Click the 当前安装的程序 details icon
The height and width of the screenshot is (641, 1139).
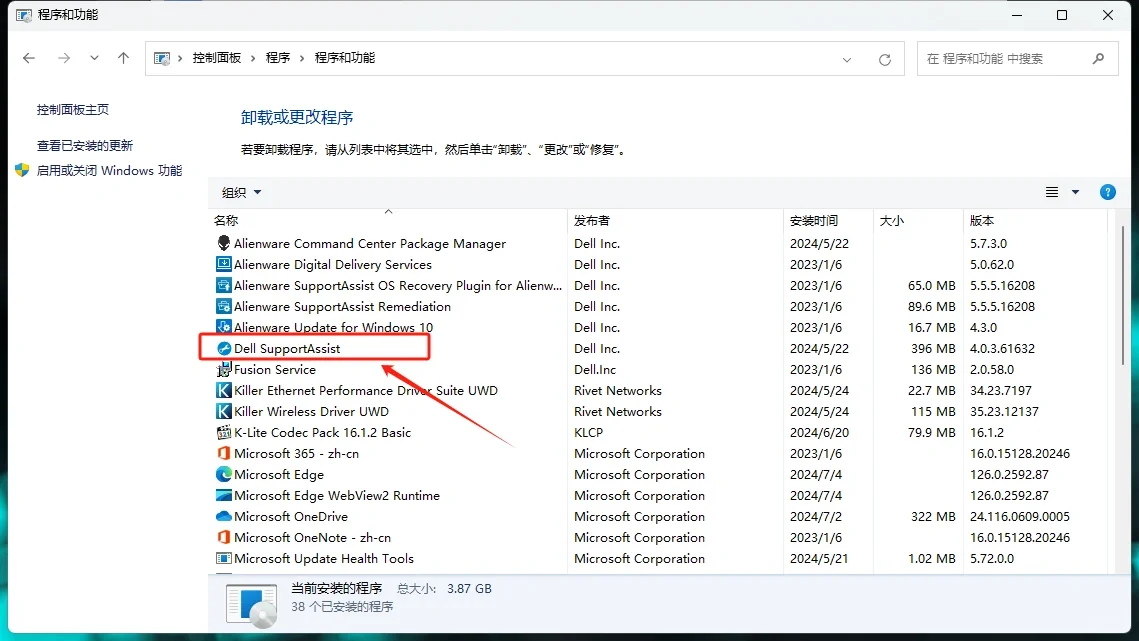[251, 605]
